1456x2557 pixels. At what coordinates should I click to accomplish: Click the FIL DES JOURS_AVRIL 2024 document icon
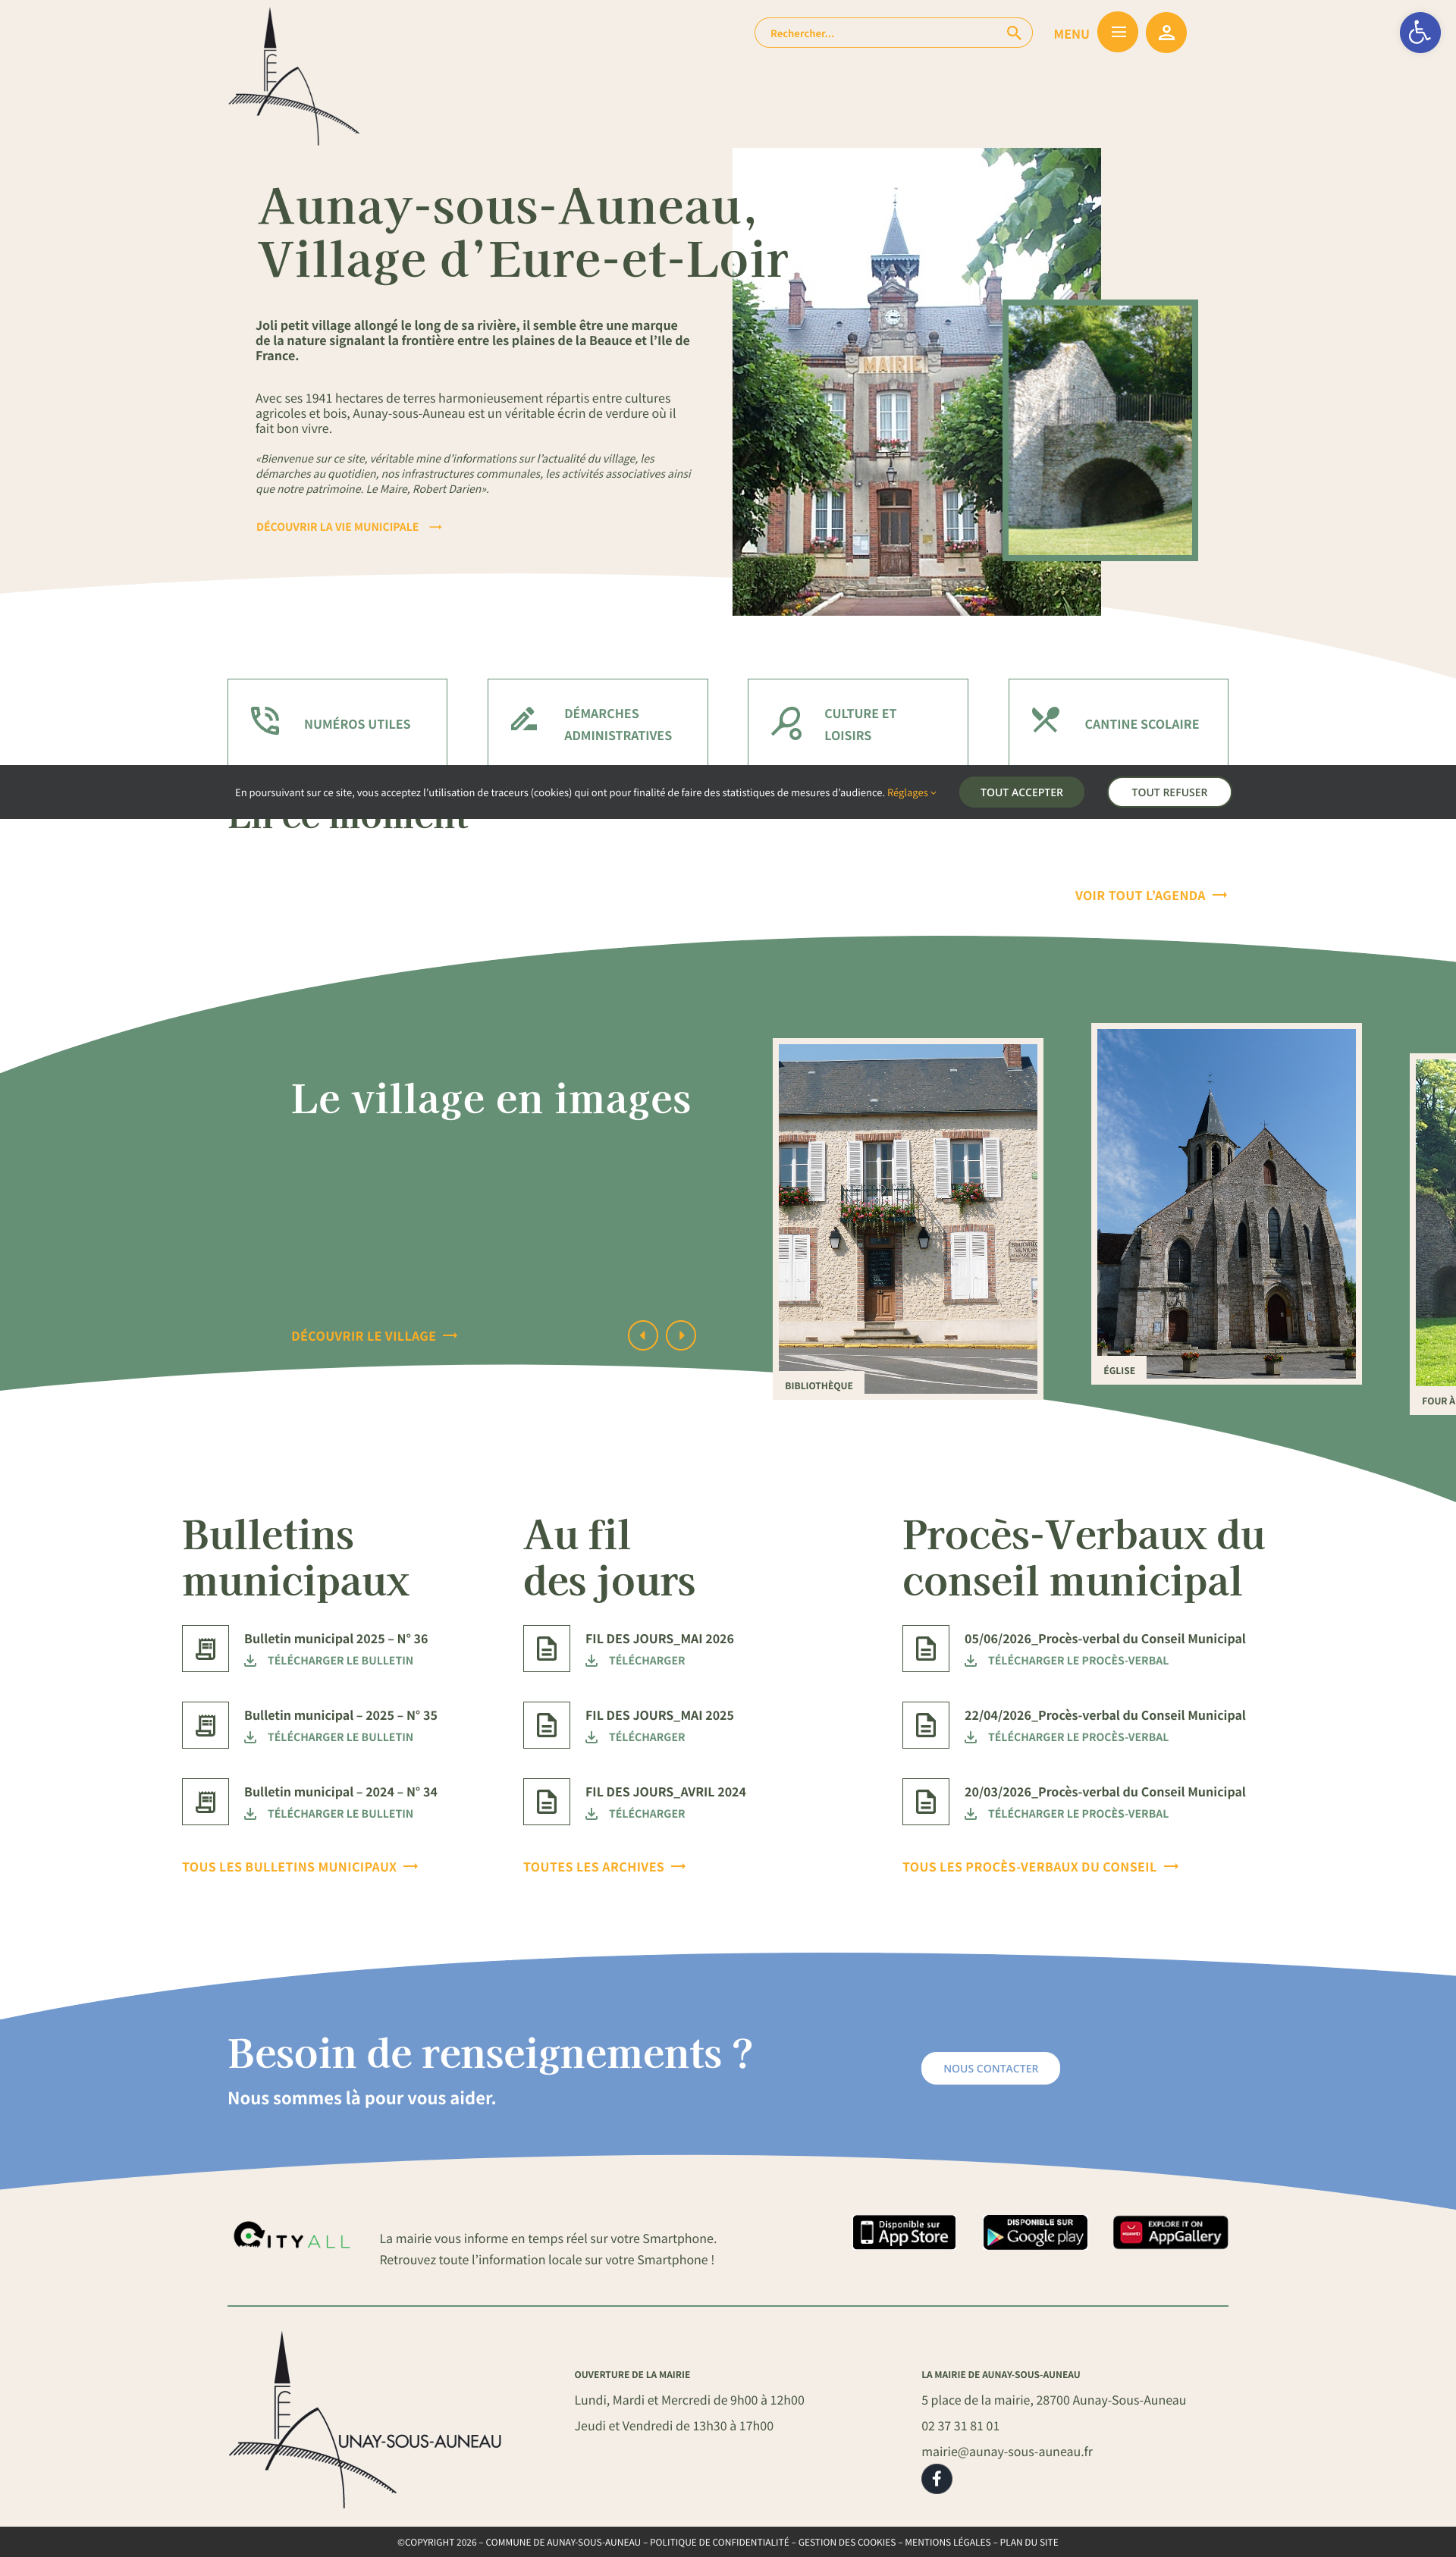pos(546,1801)
